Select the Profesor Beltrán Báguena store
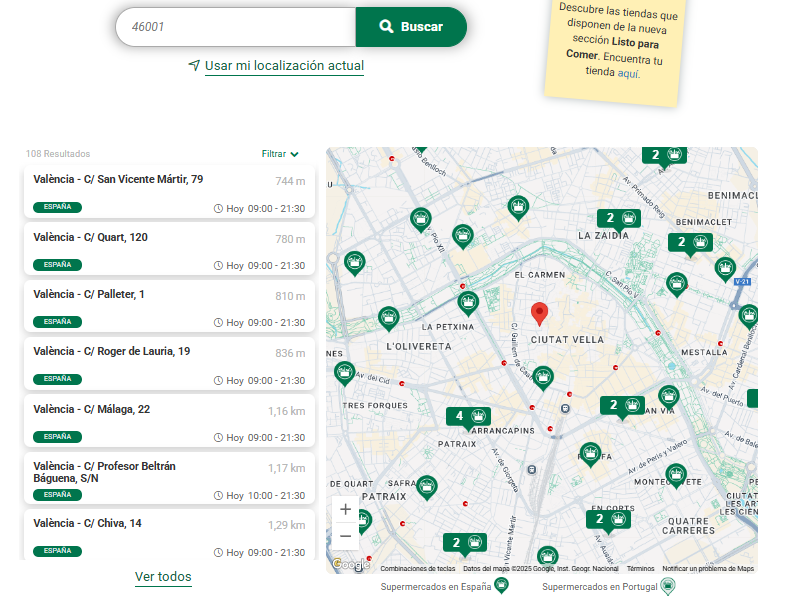790x601 pixels. (x=169, y=478)
